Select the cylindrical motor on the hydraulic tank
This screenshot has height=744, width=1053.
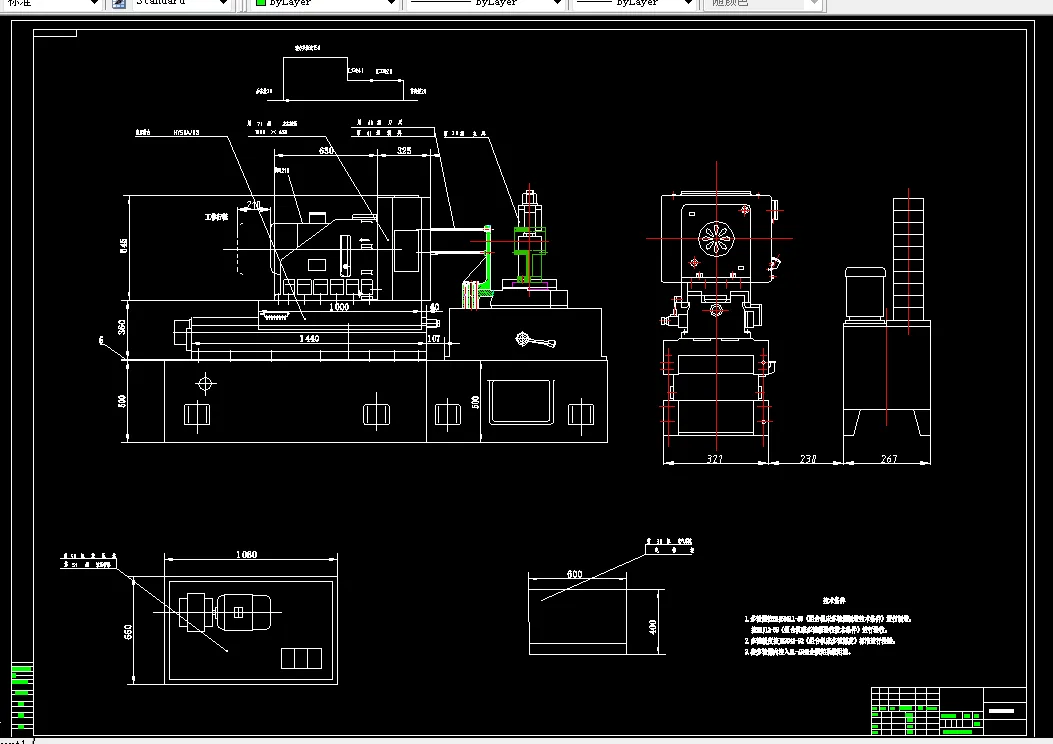[x=865, y=293]
